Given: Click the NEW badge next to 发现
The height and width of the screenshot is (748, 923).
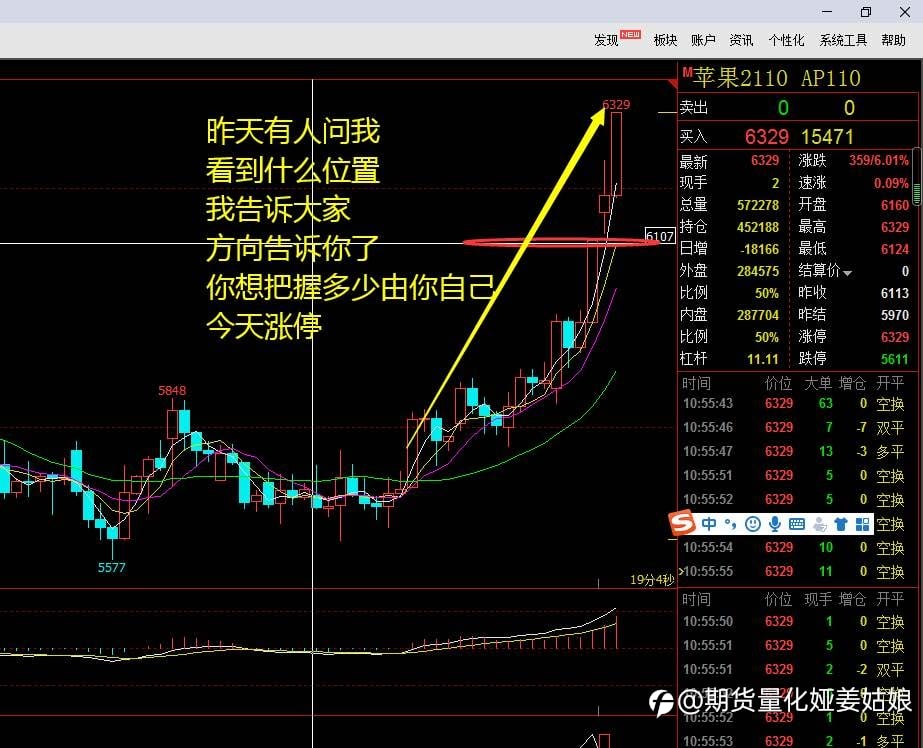Looking at the screenshot, I should [x=630, y=35].
